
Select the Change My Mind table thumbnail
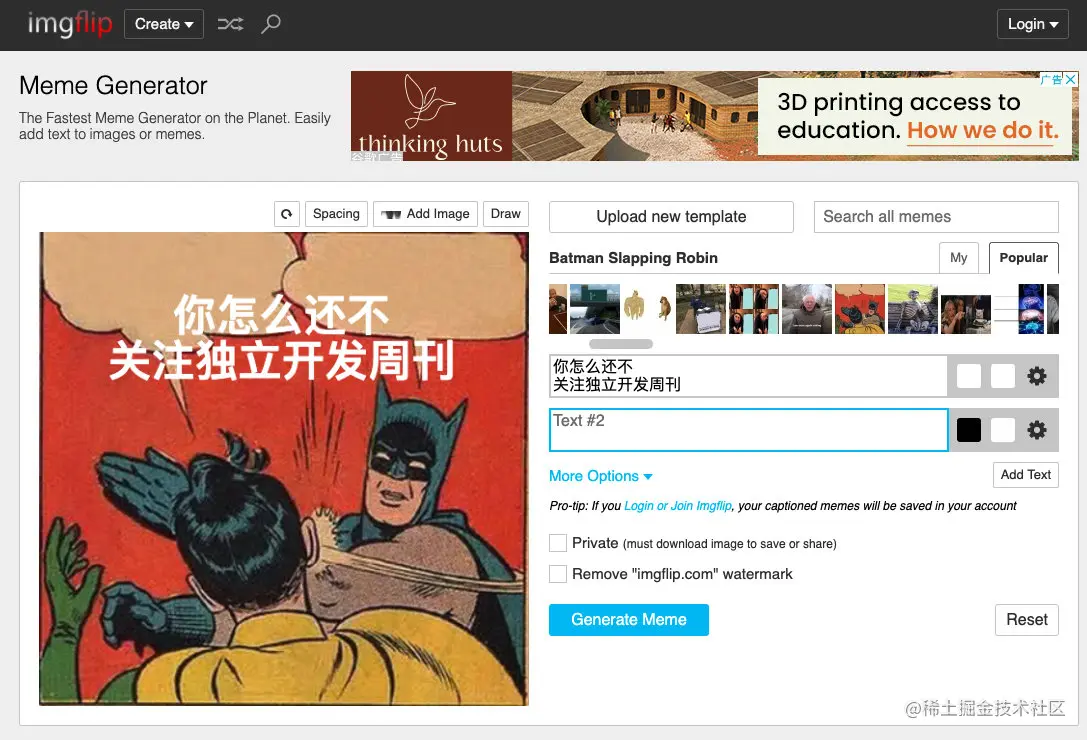(701, 309)
